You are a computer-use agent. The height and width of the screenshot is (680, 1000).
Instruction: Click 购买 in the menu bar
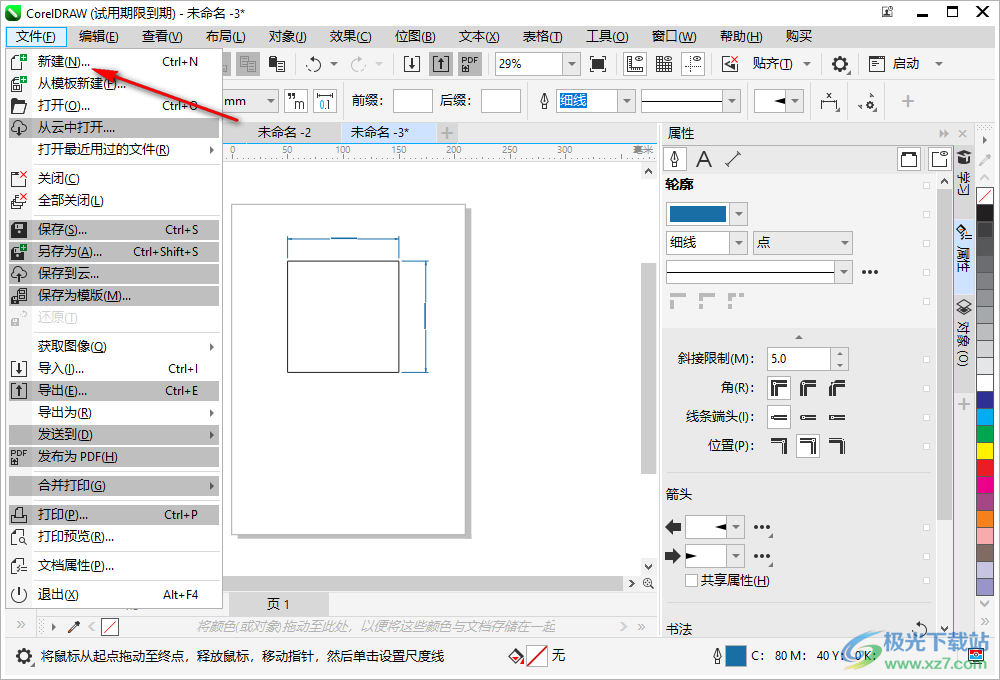click(x=798, y=36)
